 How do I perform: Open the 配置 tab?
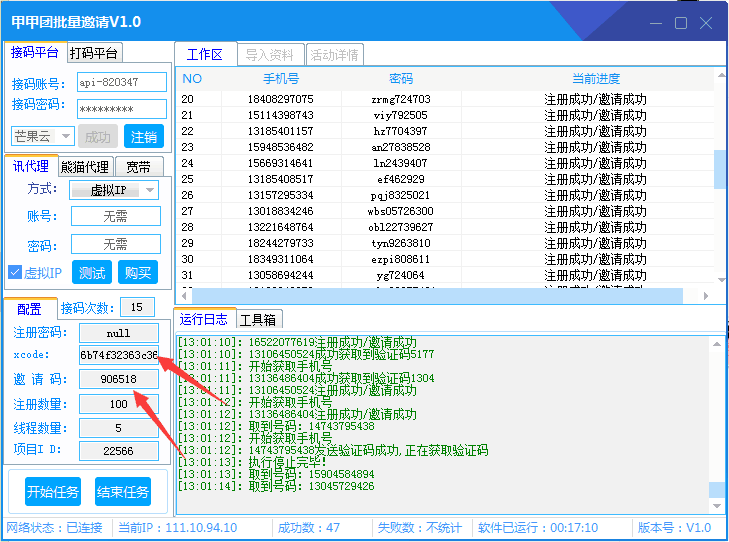click(x=30, y=309)
